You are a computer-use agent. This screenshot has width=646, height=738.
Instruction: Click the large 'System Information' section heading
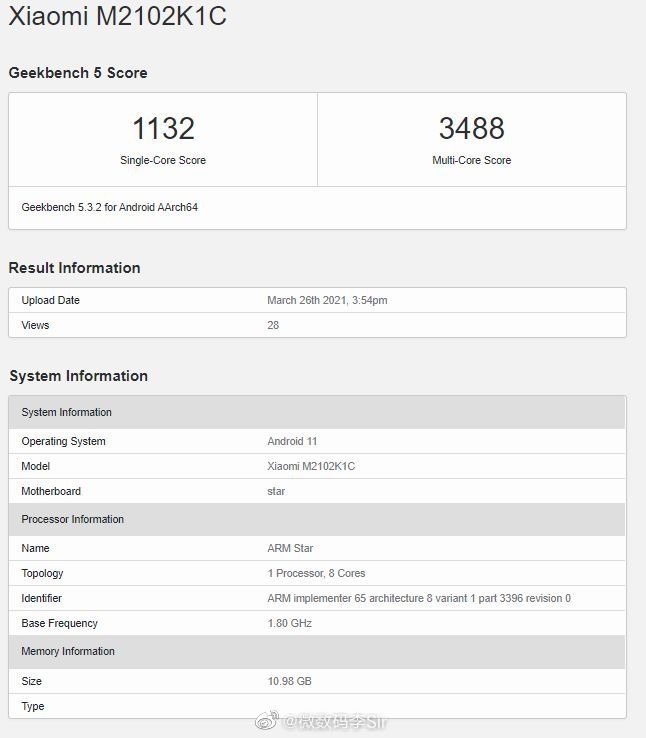(79, 376)
